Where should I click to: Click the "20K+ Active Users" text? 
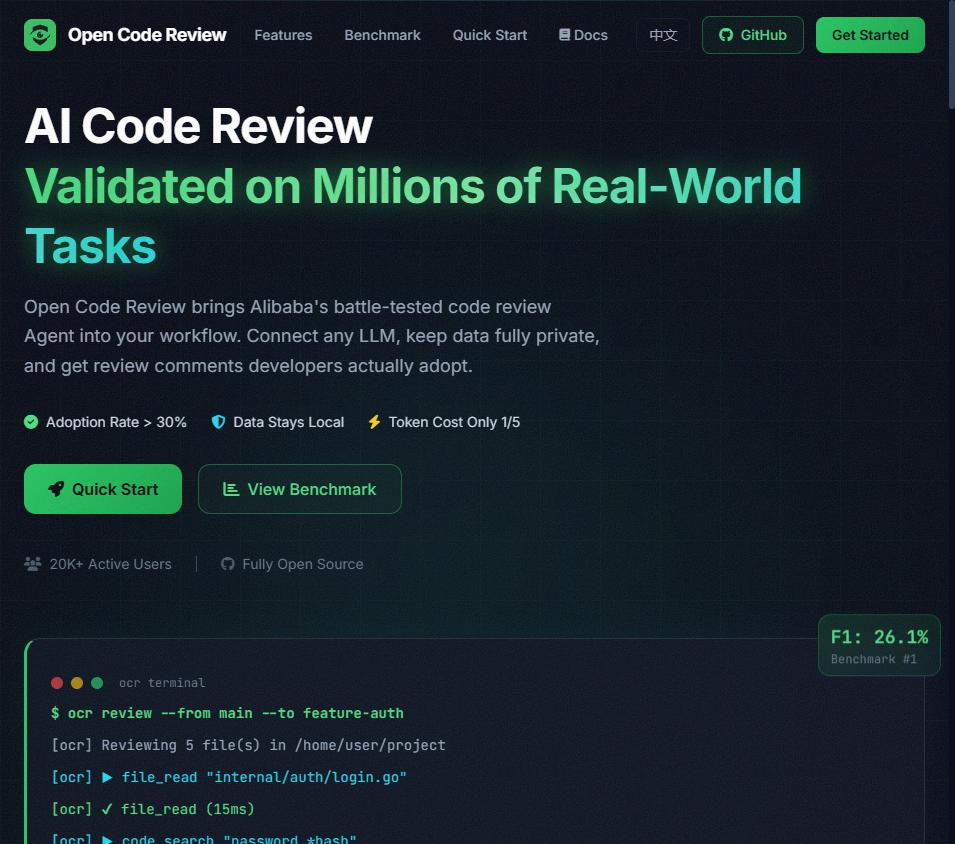coord(110,564)
